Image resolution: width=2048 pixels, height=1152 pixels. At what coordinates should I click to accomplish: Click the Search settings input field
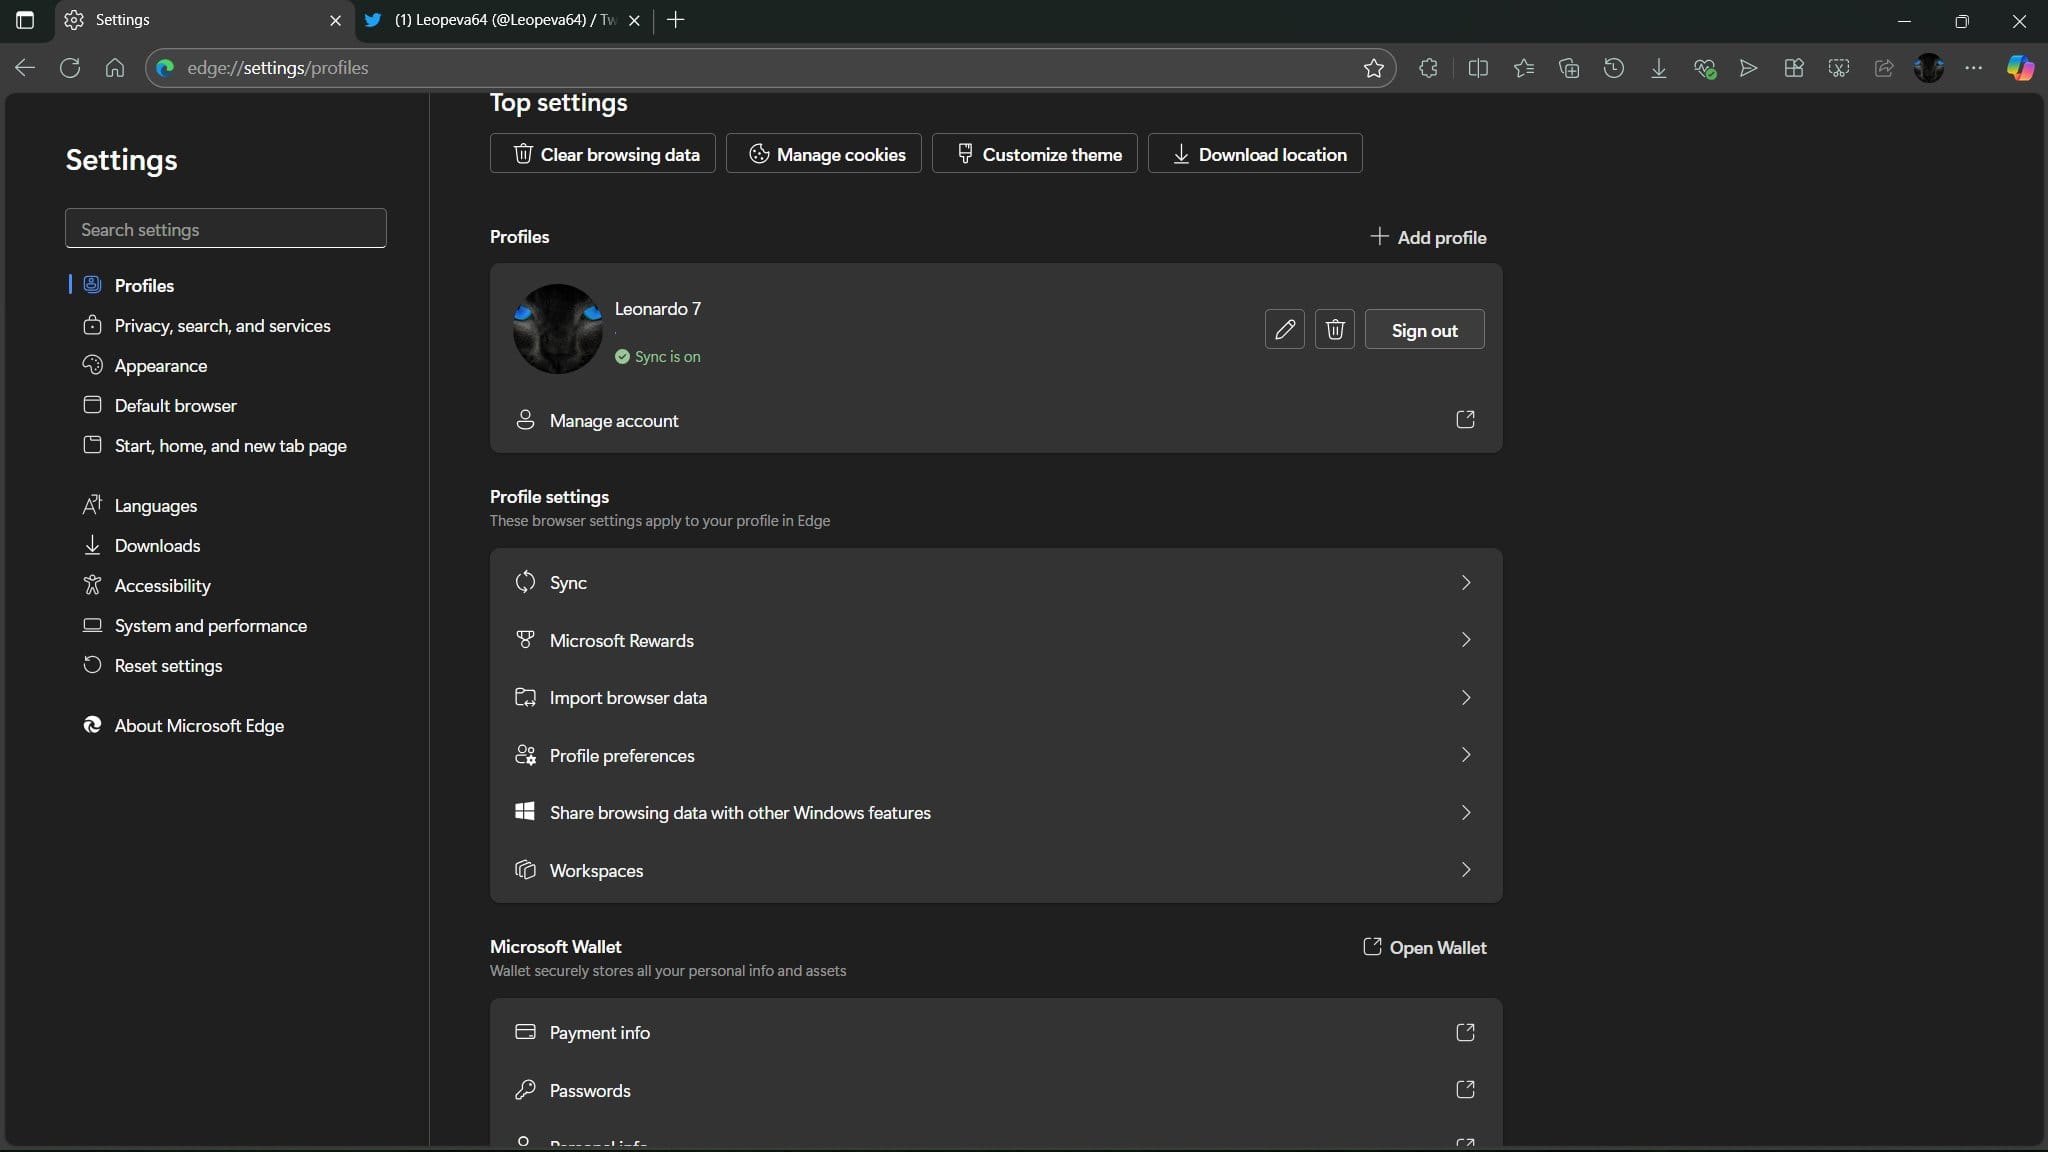(x=225, y=228)
